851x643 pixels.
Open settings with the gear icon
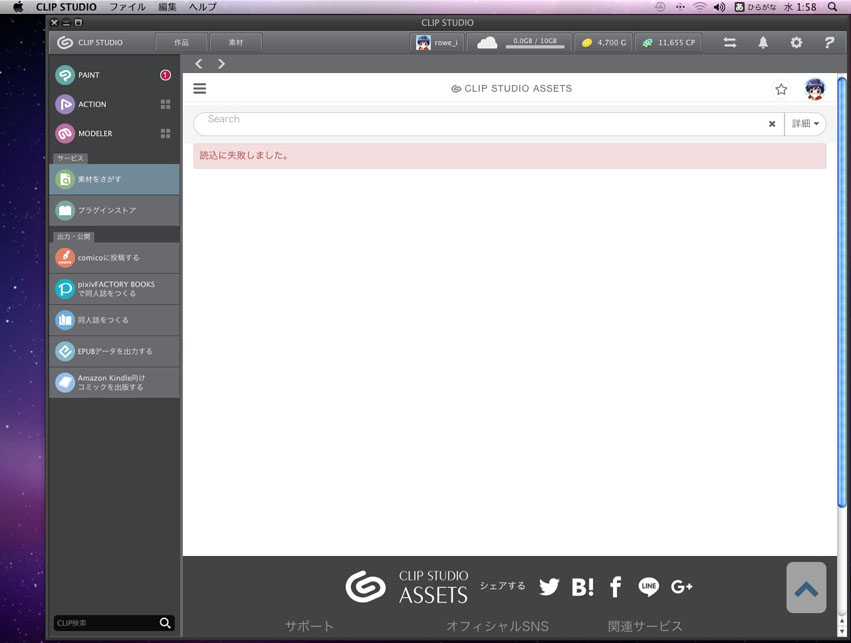click(x=796, y=43)
